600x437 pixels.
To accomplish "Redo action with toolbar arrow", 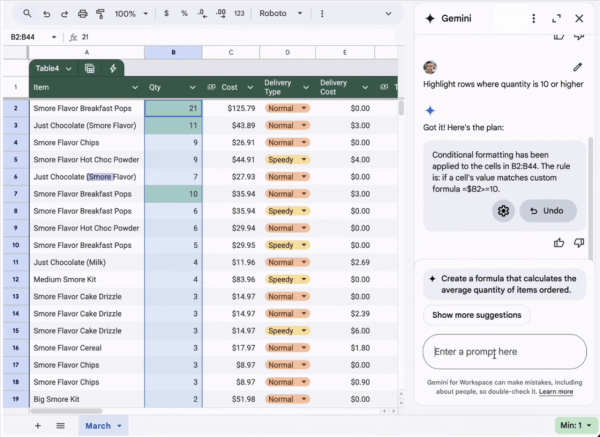I will click(64, 14).
